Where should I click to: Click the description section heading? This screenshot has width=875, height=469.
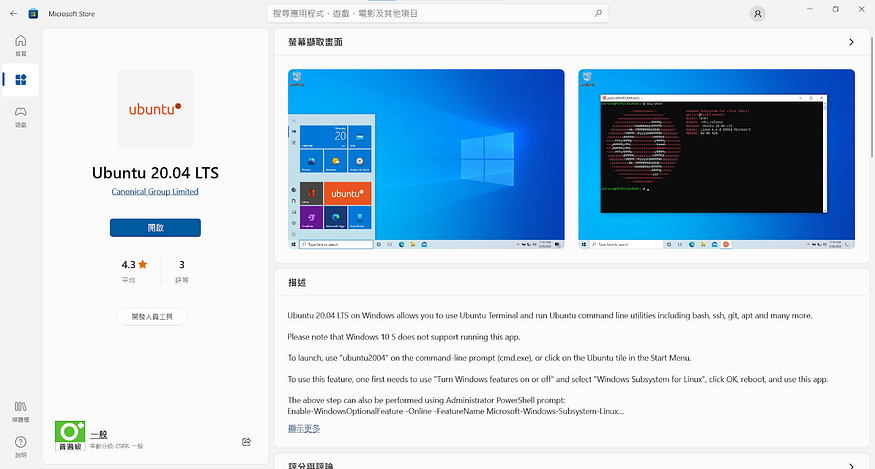(x=297, y=283)
